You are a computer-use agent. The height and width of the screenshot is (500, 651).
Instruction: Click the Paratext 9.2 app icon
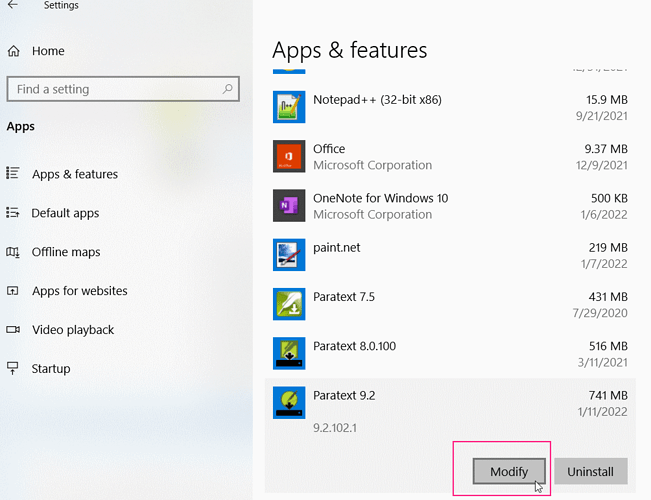[289, 403]
